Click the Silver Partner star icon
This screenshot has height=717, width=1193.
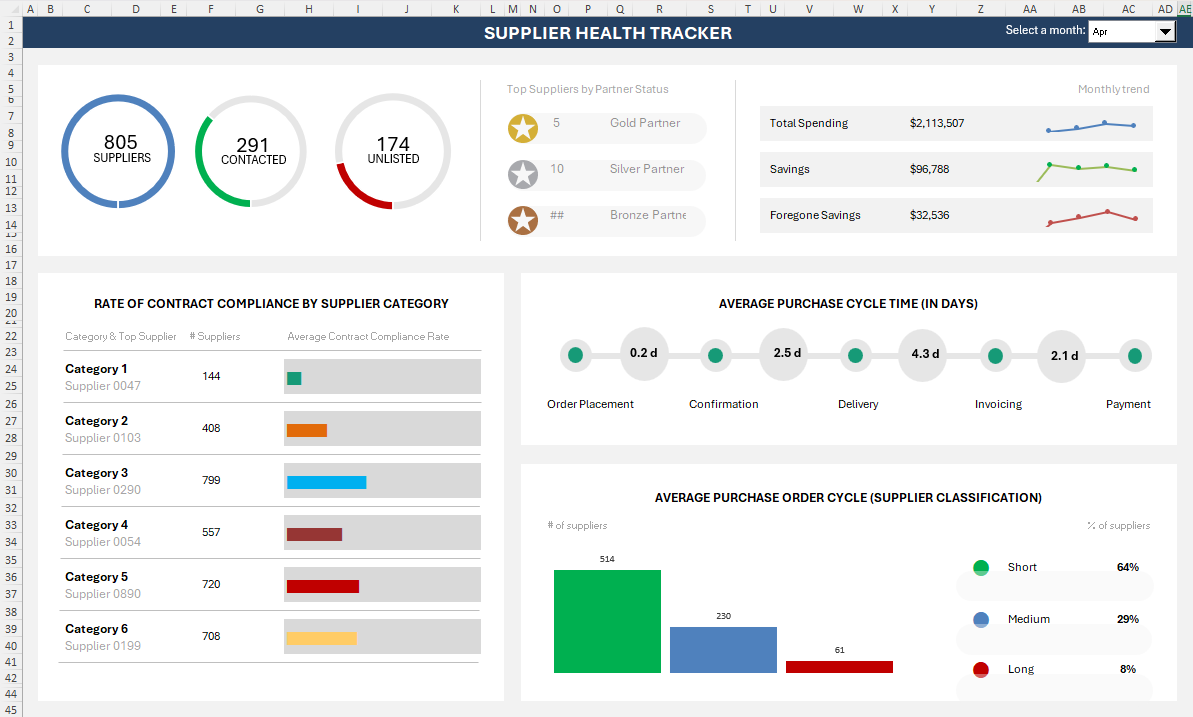click(x=523, y=174)
